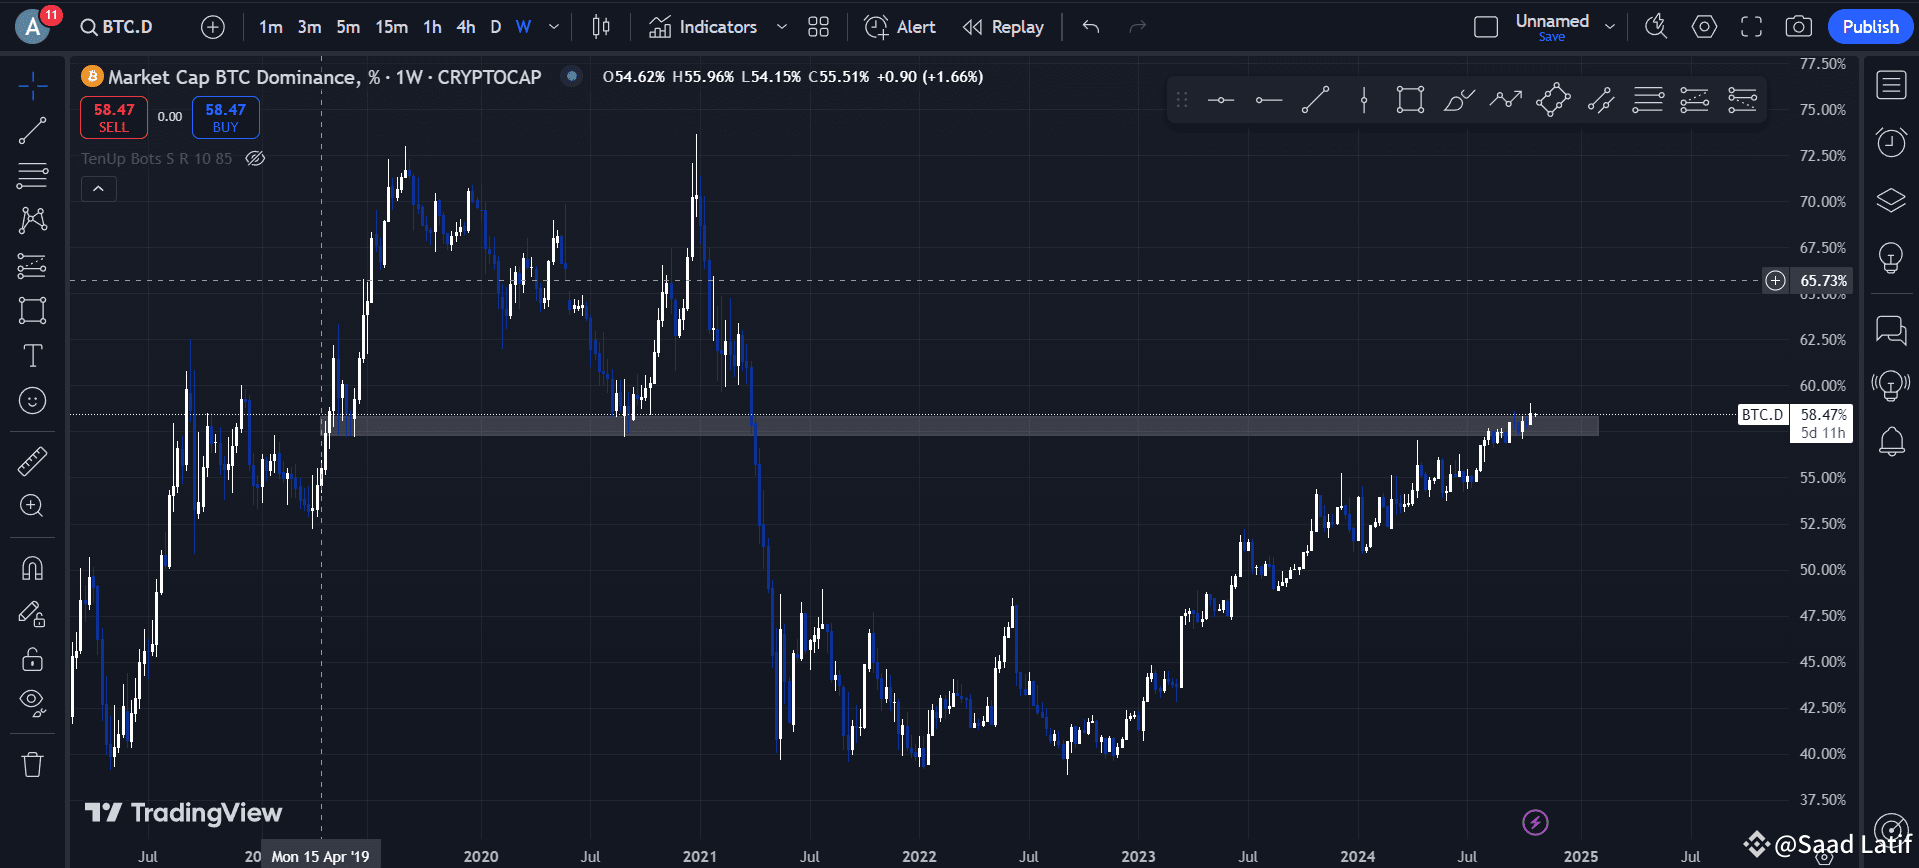Select the crosshair cursor tool
The width and height of the screenshot is (1919, 868).
click(33, 86)
